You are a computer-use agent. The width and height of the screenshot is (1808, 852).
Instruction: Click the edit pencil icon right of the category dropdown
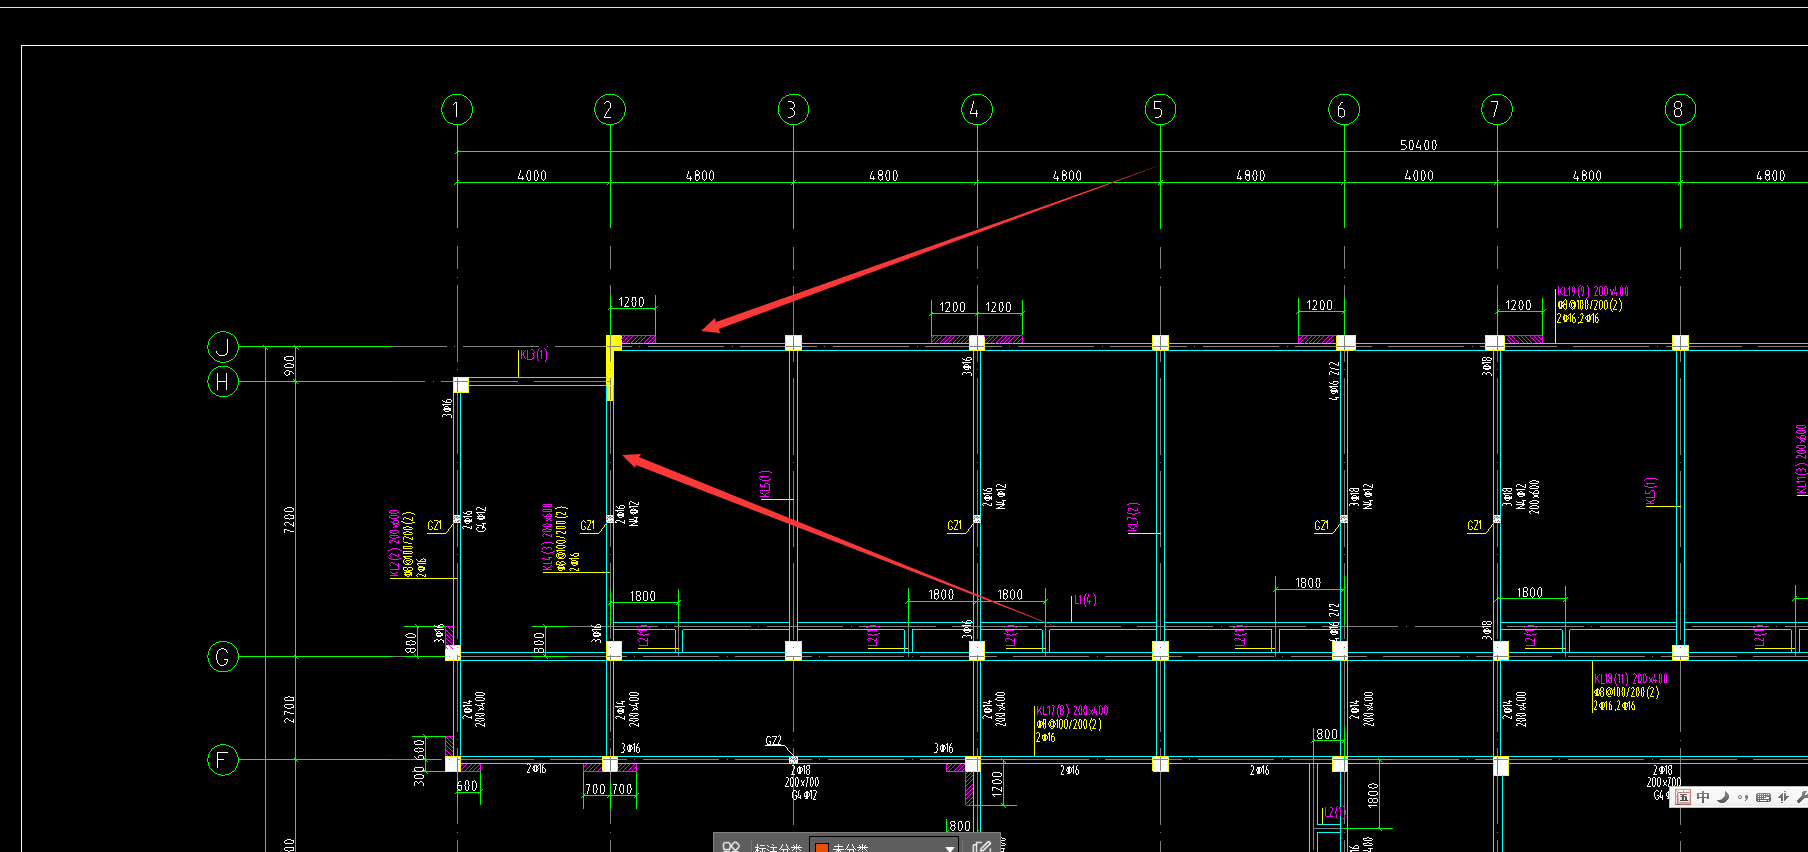pyautogui.click(x=980, y=847)
